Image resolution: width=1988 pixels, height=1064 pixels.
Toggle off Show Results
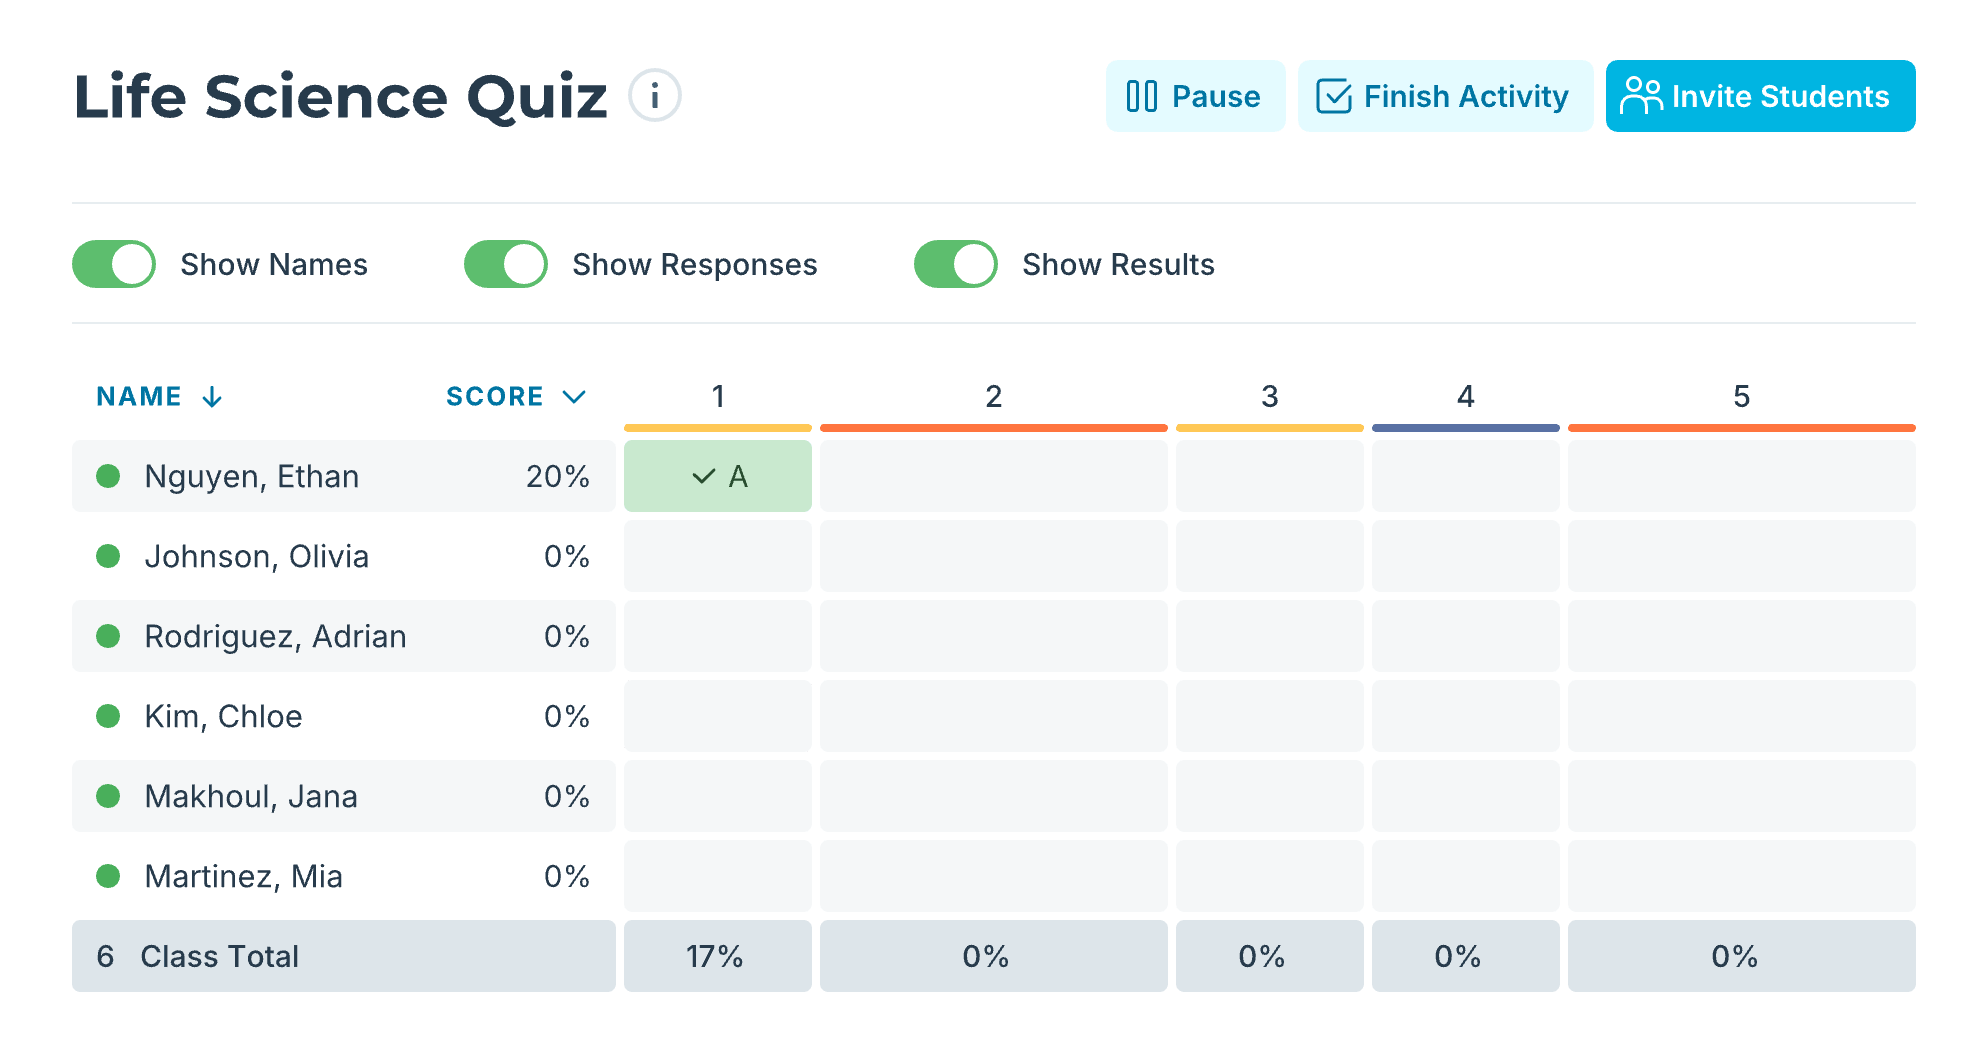955,264
